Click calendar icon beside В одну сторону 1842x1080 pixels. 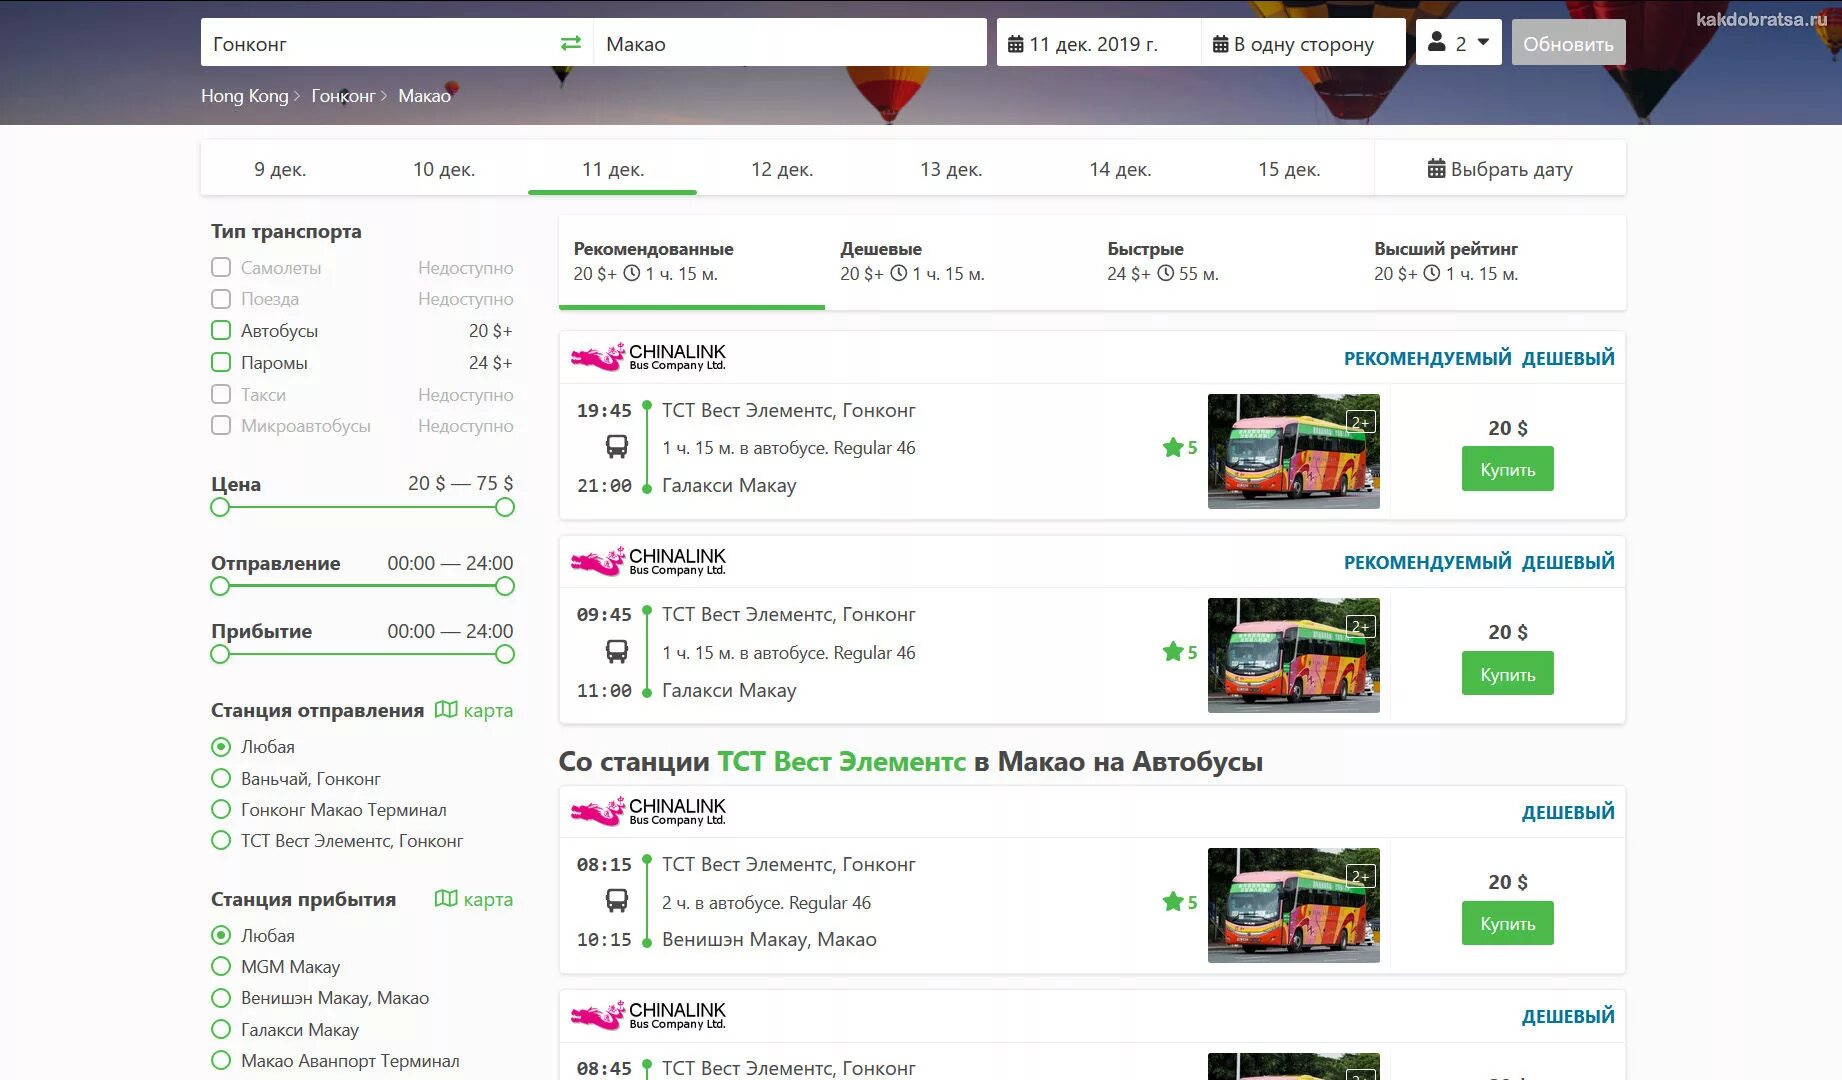click(1220, 44)
